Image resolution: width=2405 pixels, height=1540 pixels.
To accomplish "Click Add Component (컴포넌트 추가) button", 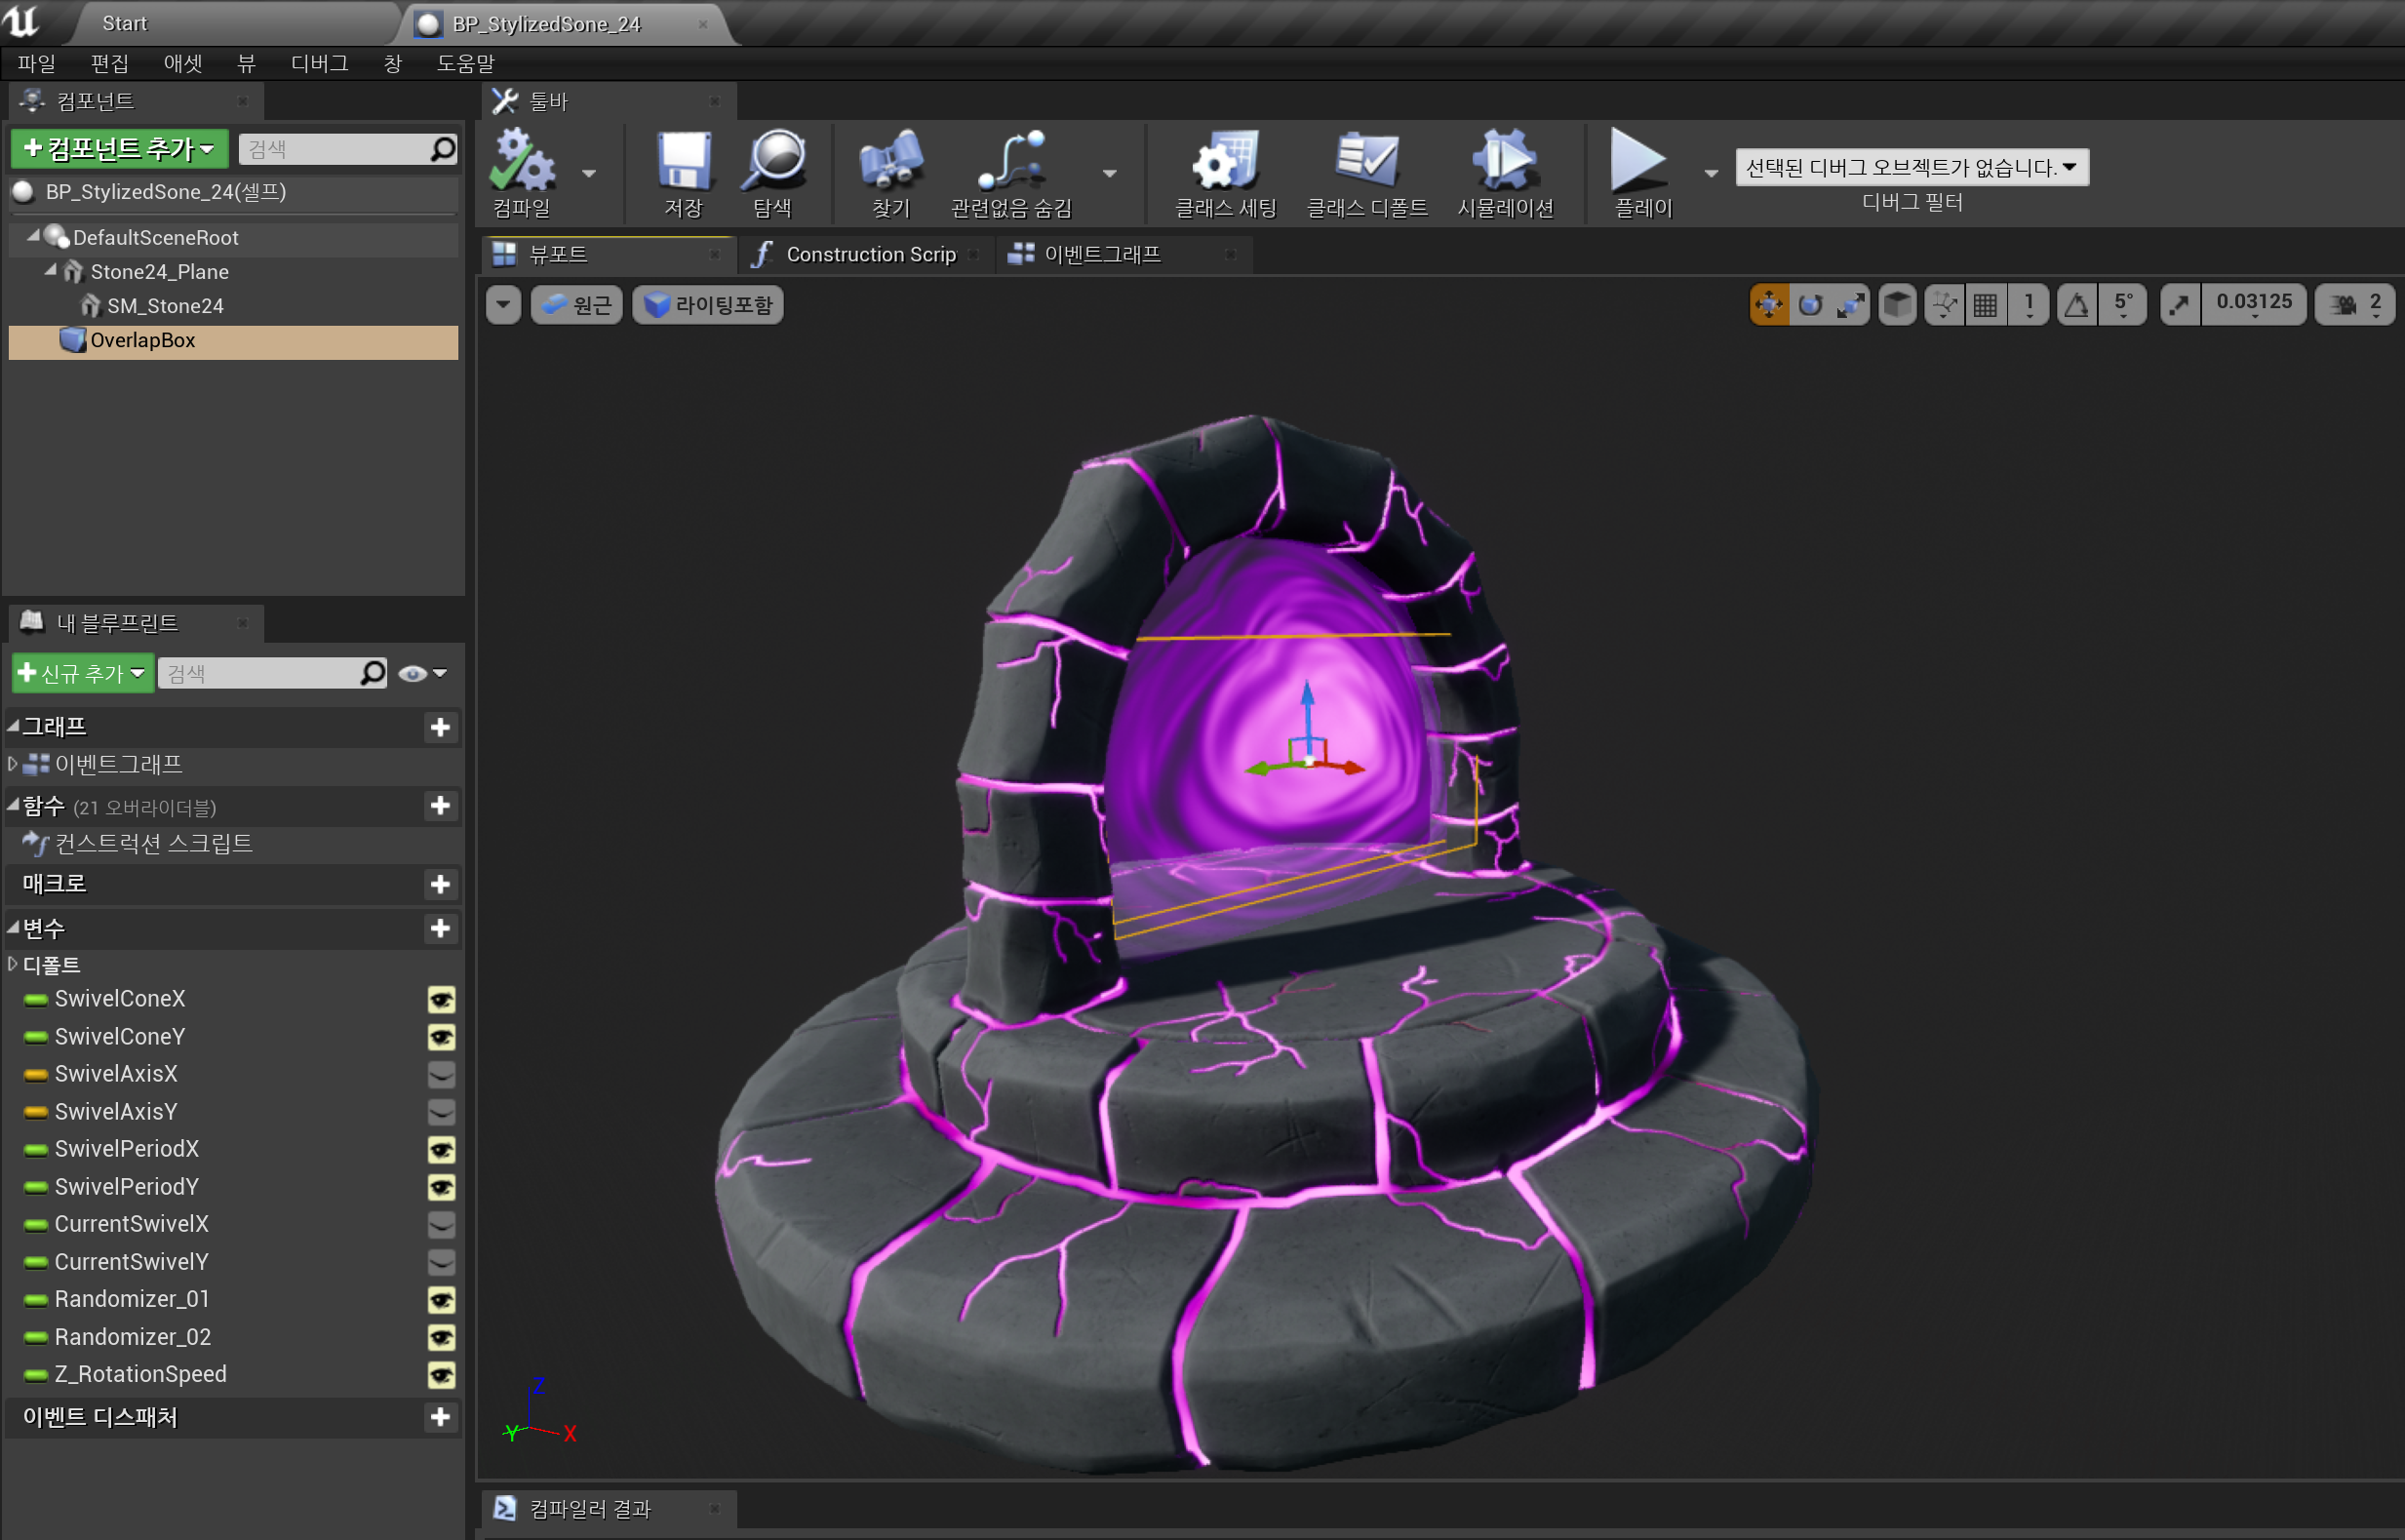I will tap(120, 148).
